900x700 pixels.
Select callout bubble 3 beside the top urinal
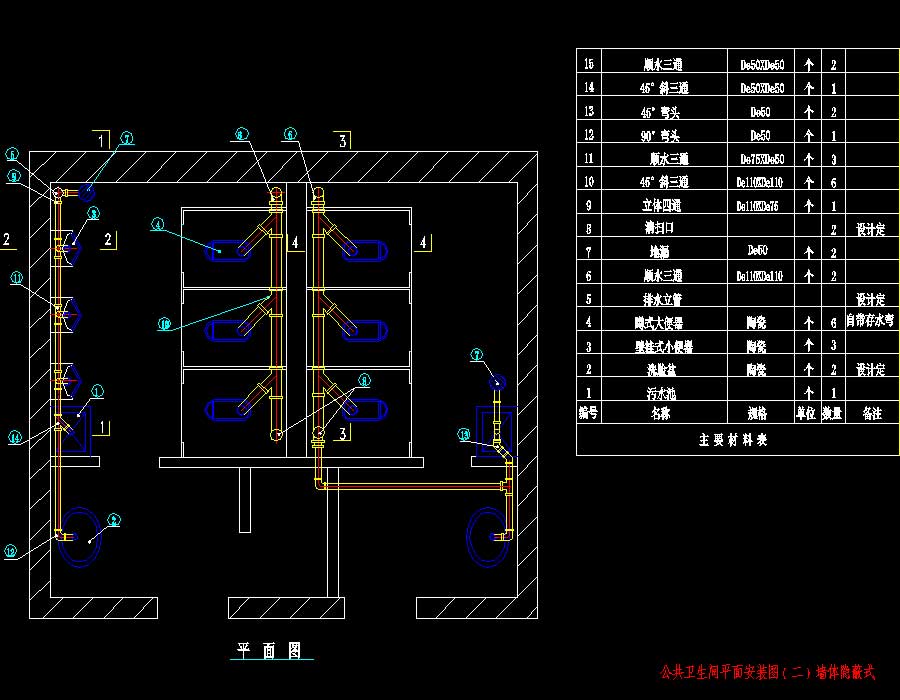click(93, 213)
